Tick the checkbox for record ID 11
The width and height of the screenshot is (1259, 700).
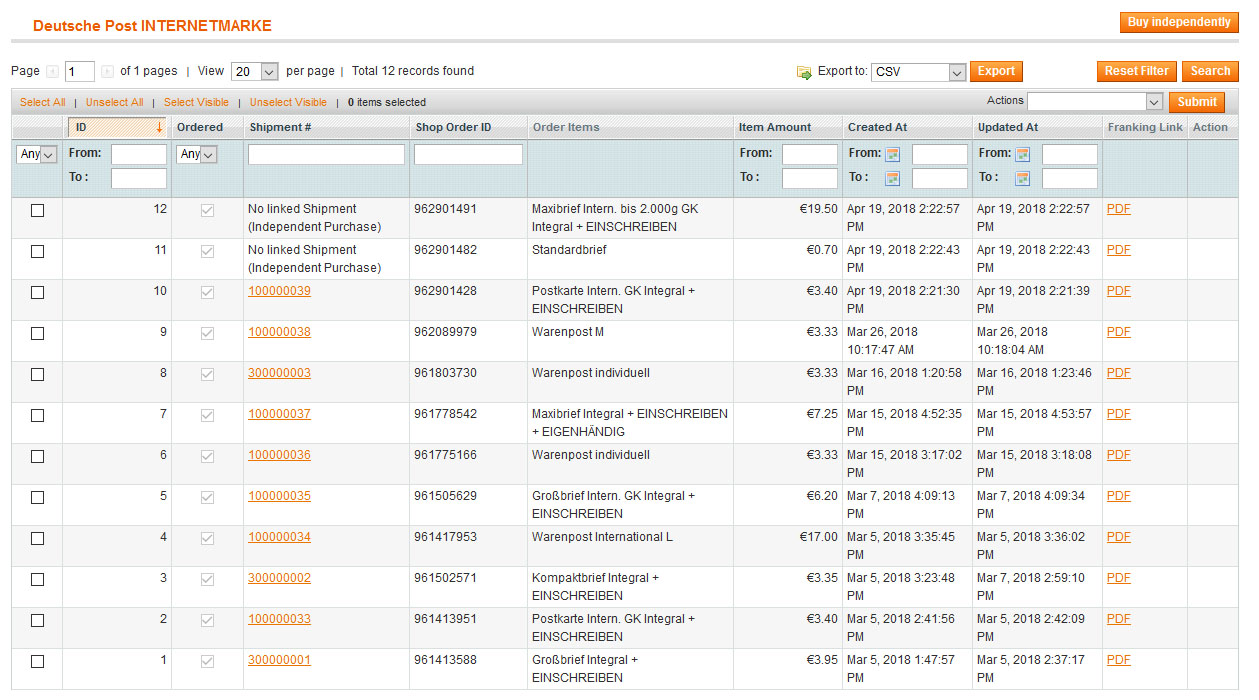[37, 251]
